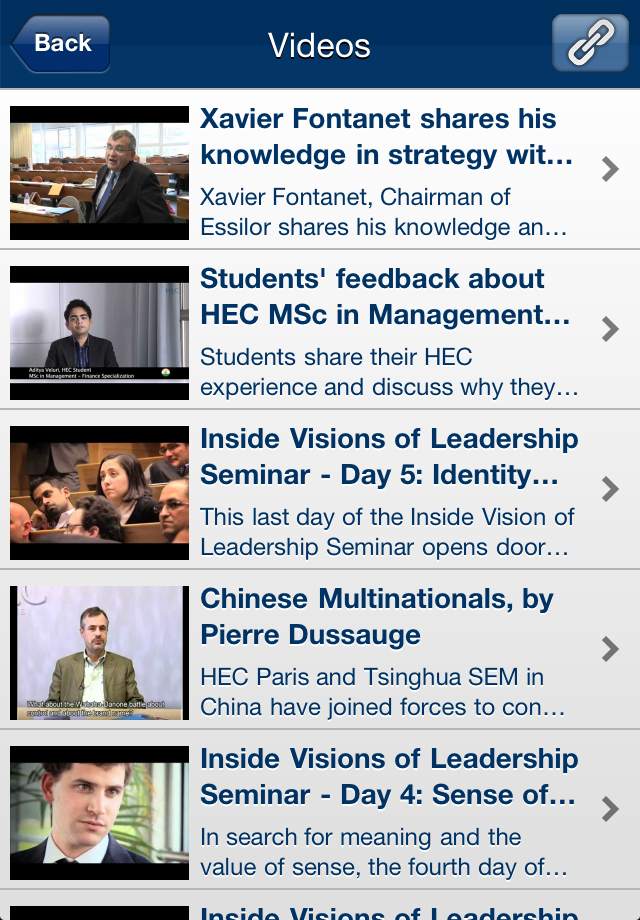This screenshot has width=640, height=920.
Task: Open 'Students' feedback about HEC MSc' title
Action: pos(385,297)
